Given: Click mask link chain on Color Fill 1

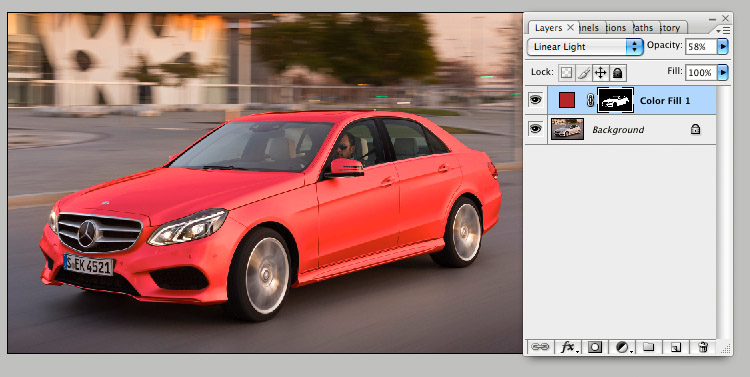Looking at the screenshot, I should pos(590,100).
